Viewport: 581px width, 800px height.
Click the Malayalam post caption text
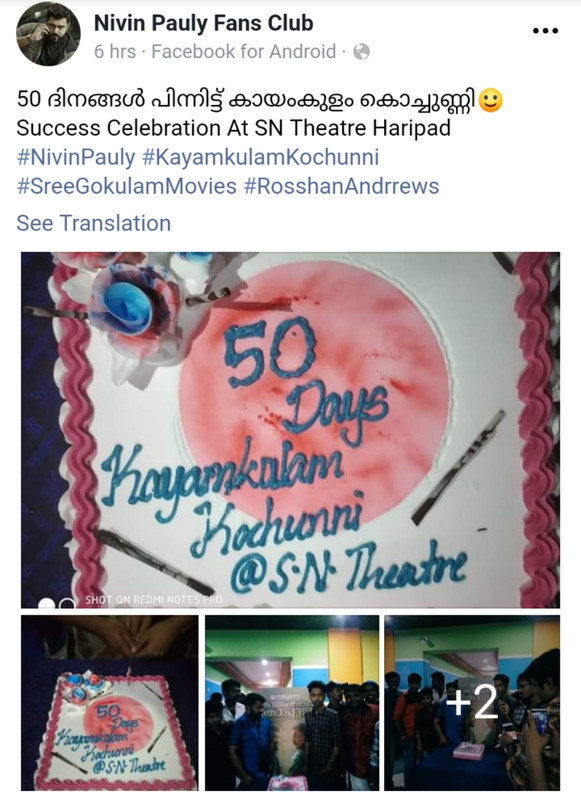[247, 100]
